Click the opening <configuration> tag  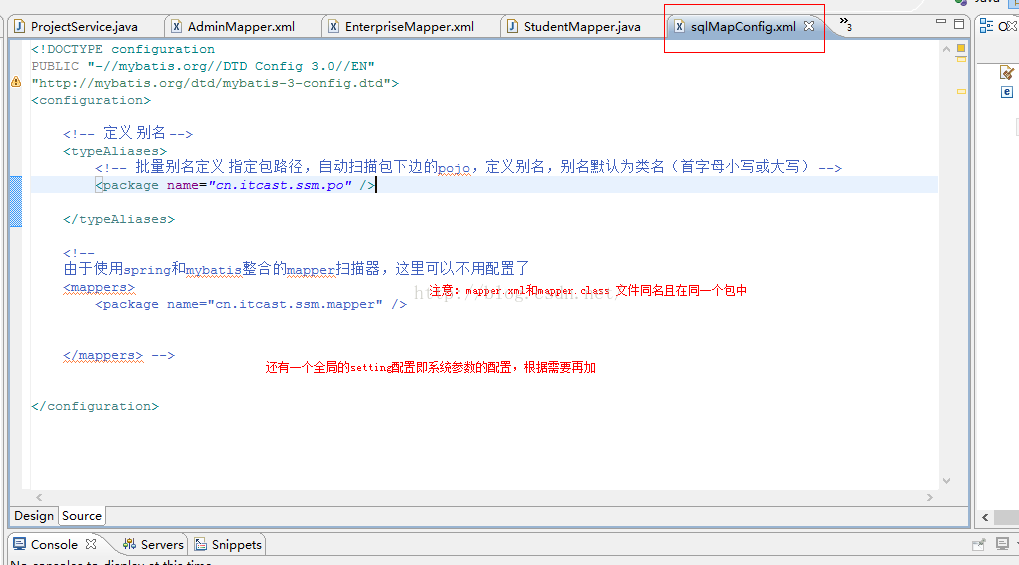[91, 100]
